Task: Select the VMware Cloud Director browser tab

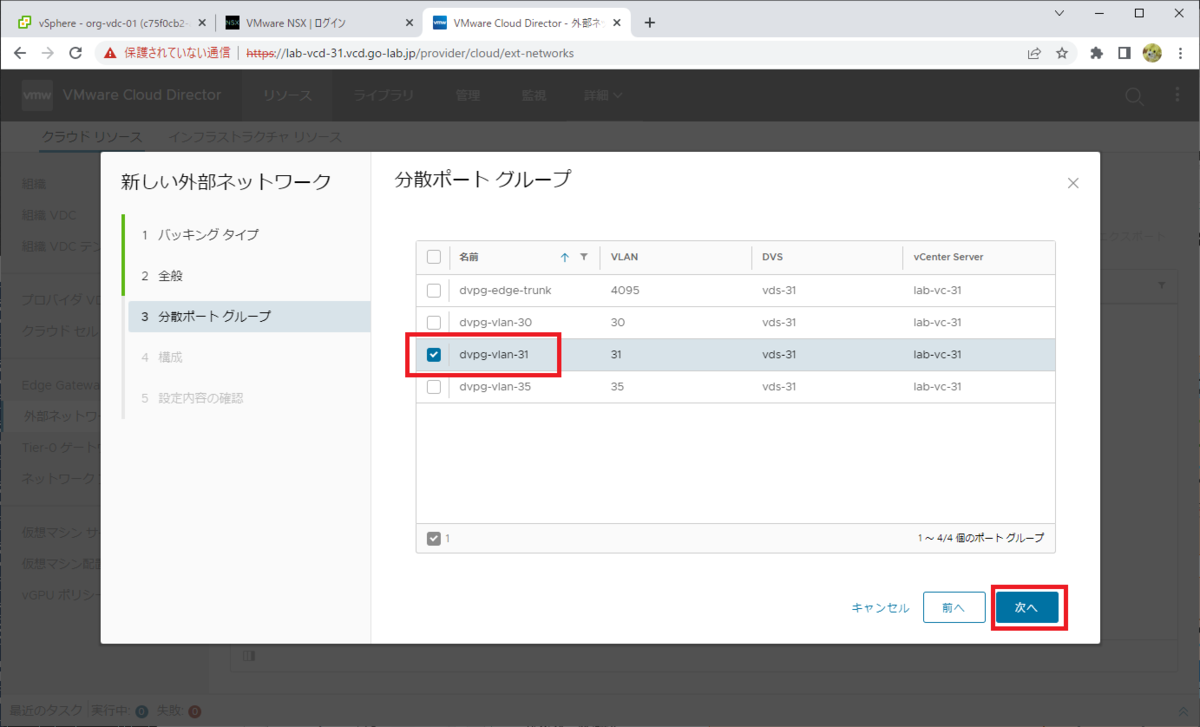Action: point(525,23)
